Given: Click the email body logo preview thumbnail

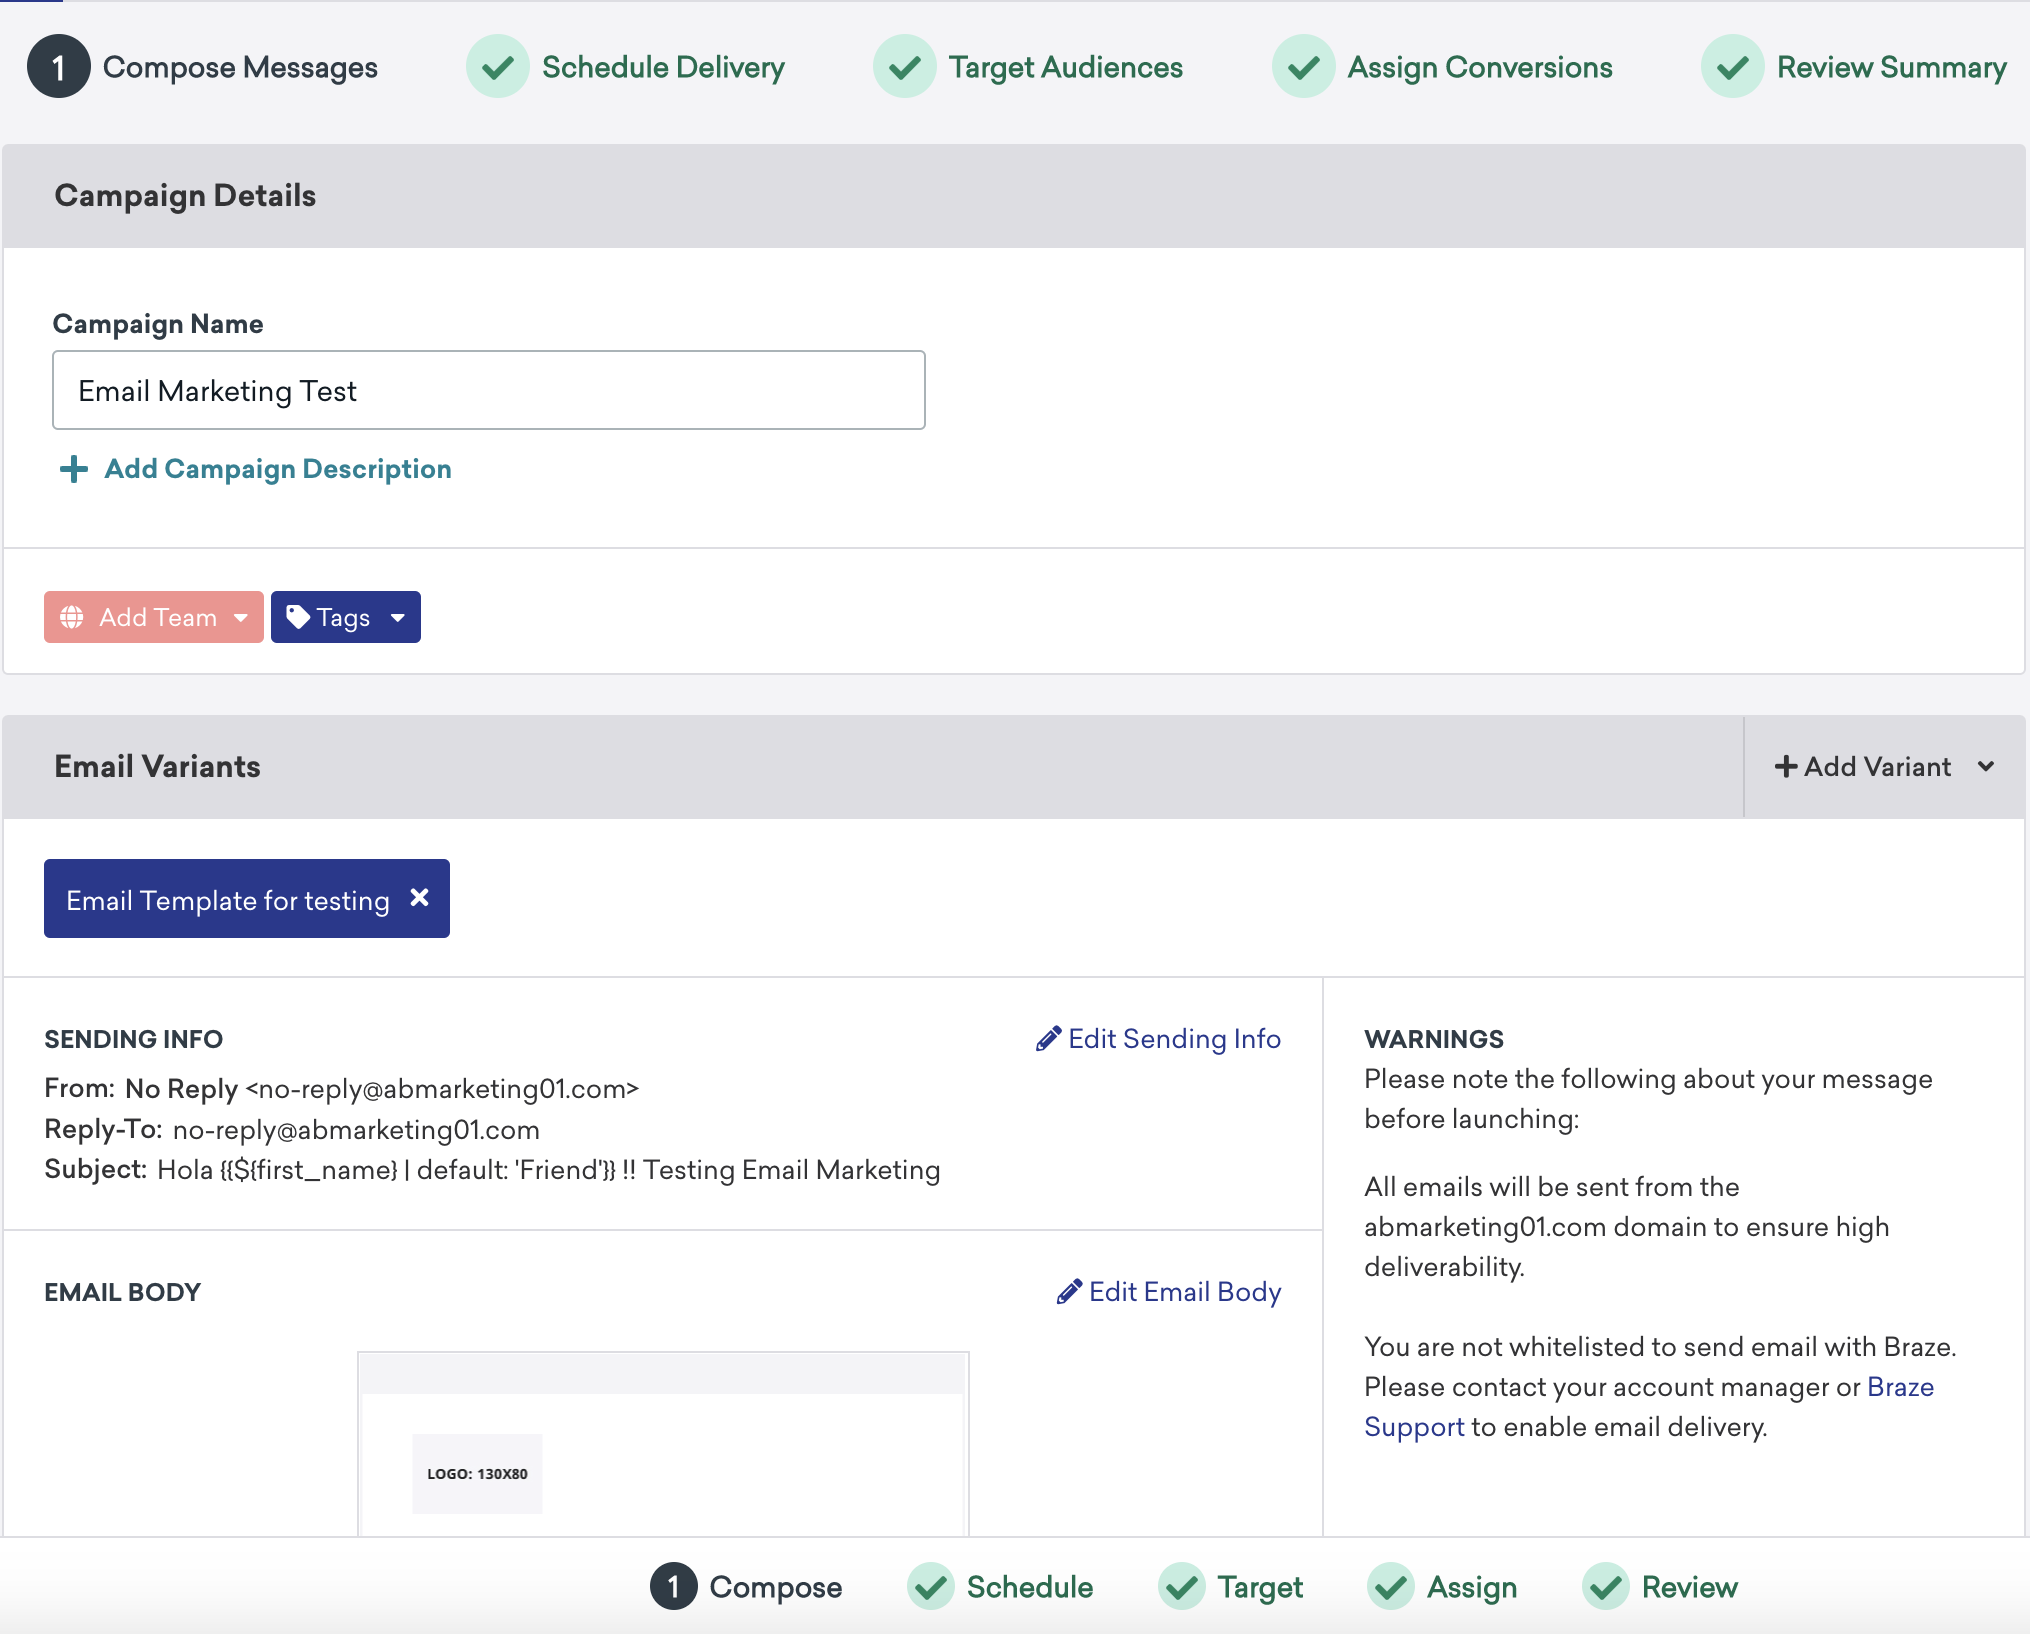Looking at the screenshot, I should 477,1473.
